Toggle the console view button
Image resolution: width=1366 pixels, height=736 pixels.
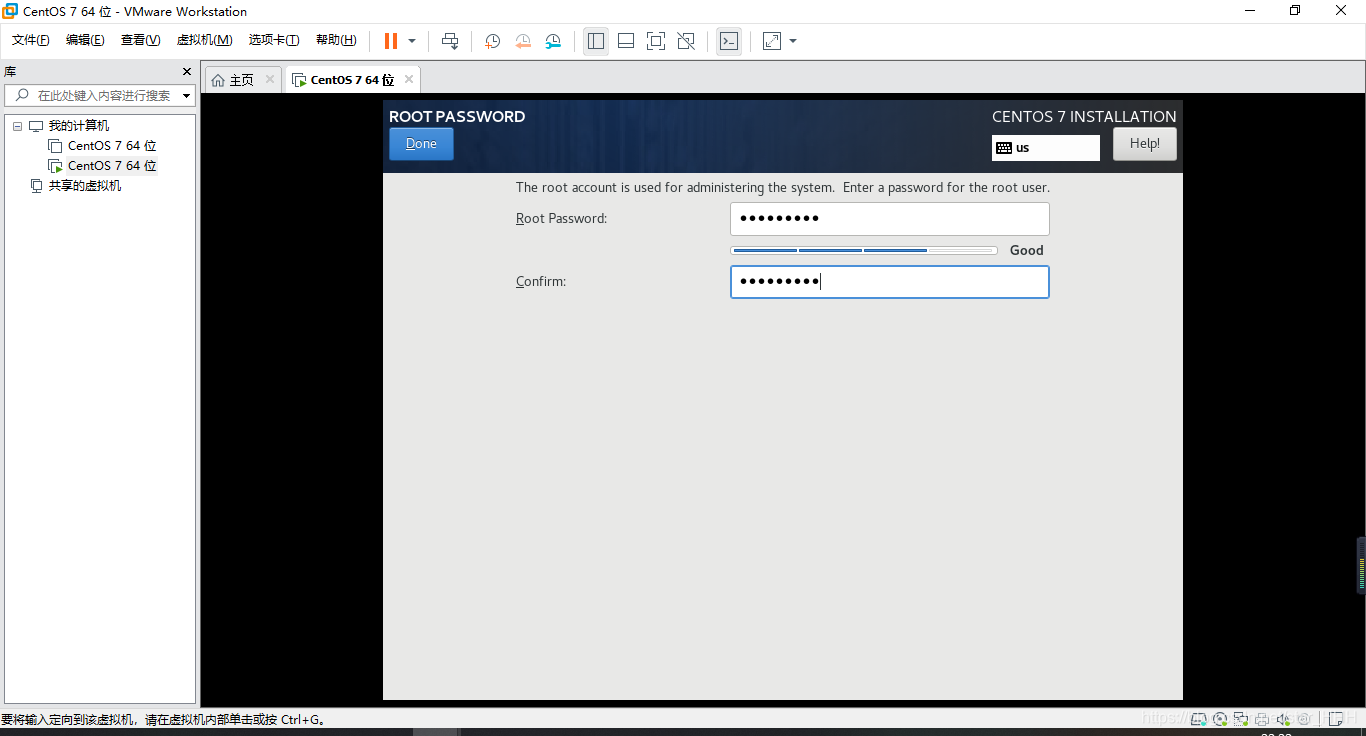click(729, 41)
